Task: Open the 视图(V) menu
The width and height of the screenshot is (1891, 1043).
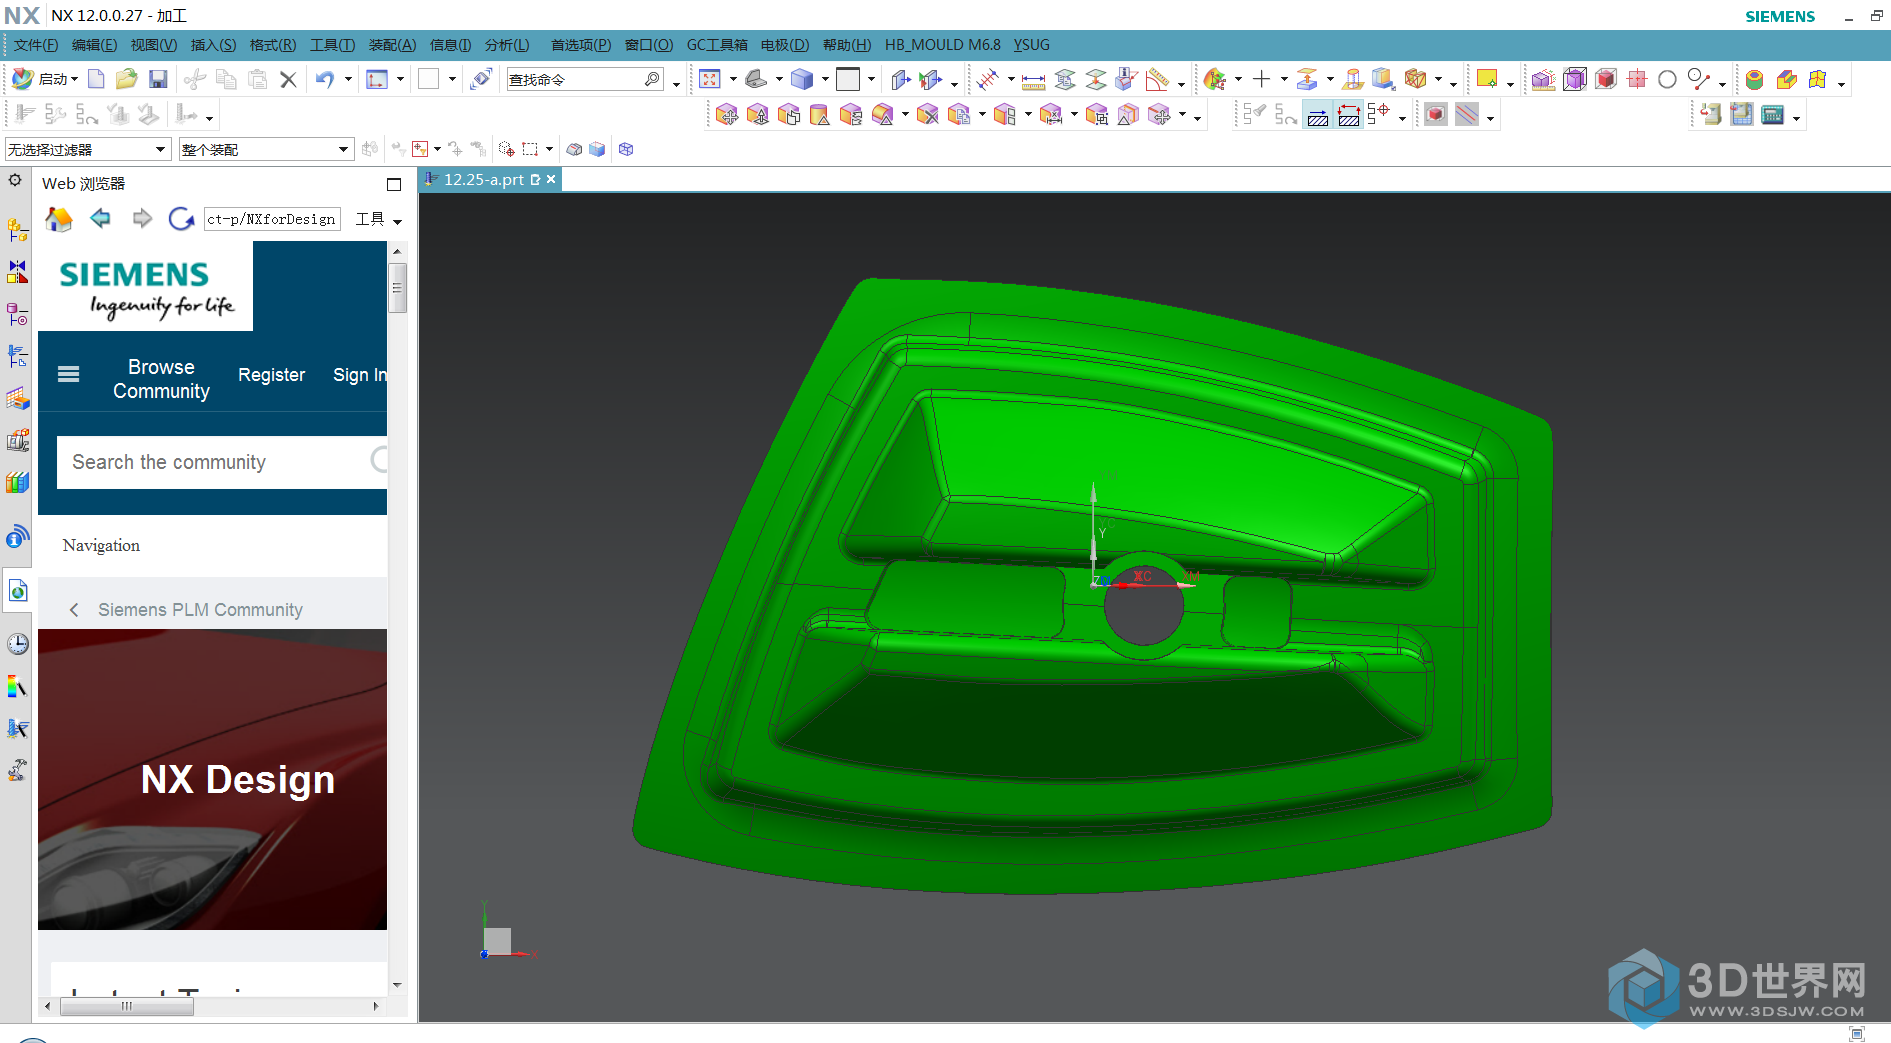Action: 154,45
